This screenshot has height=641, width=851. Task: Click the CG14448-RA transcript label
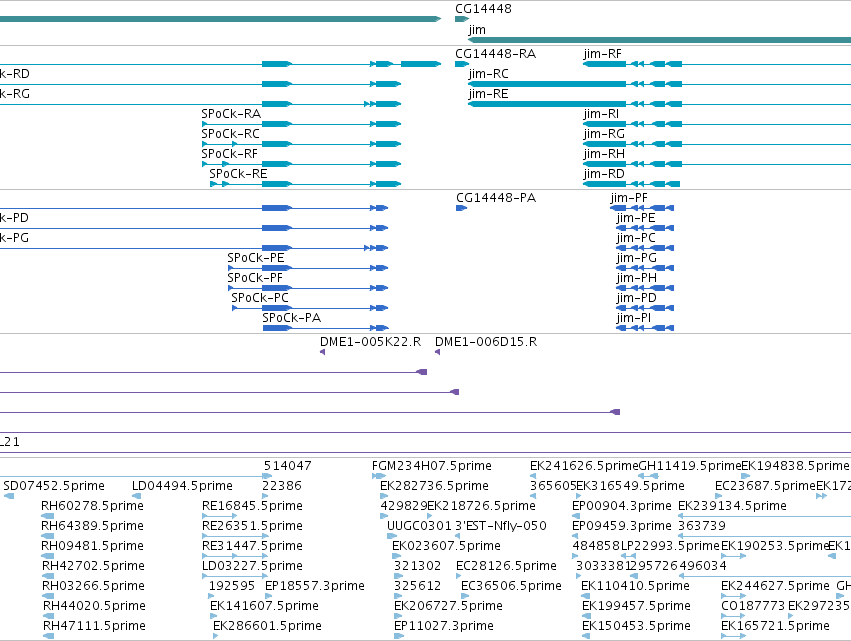(x=496, y=54)
